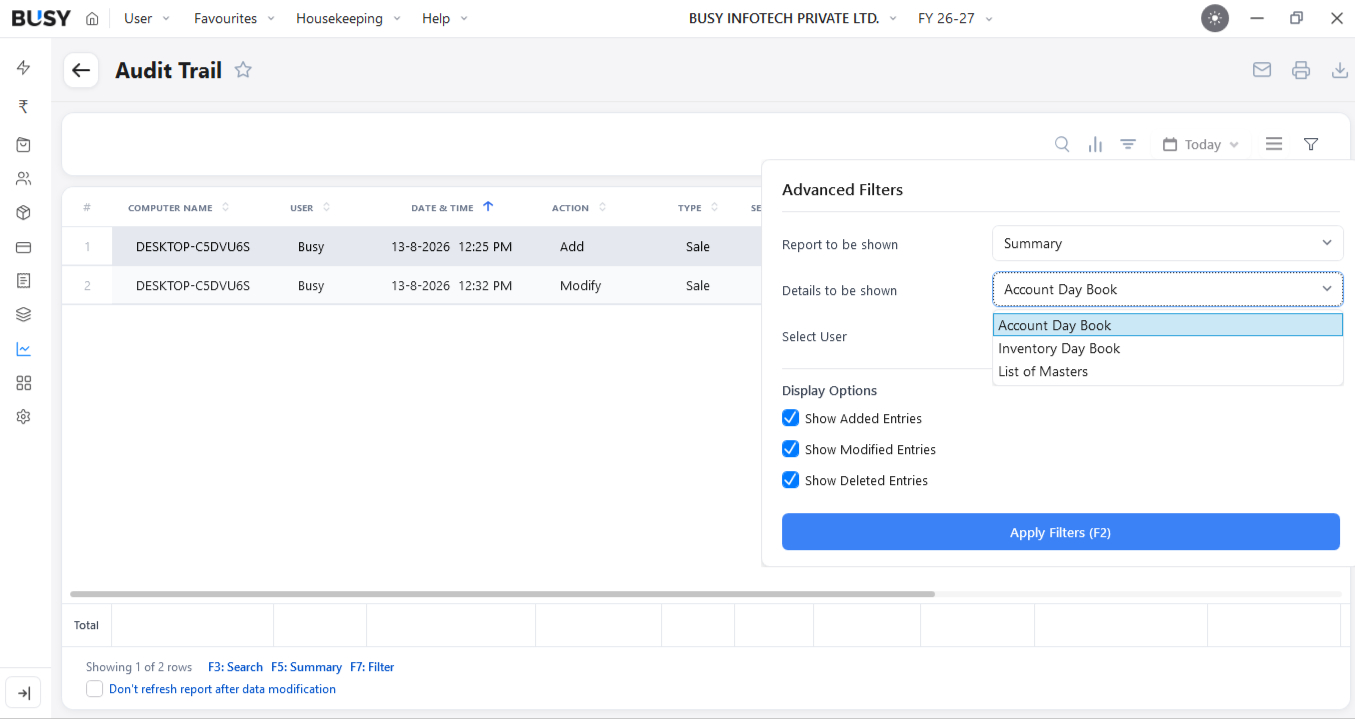Select List of Masters option
Viewport: 1355px width, 719px height.
pos(1167,371)
